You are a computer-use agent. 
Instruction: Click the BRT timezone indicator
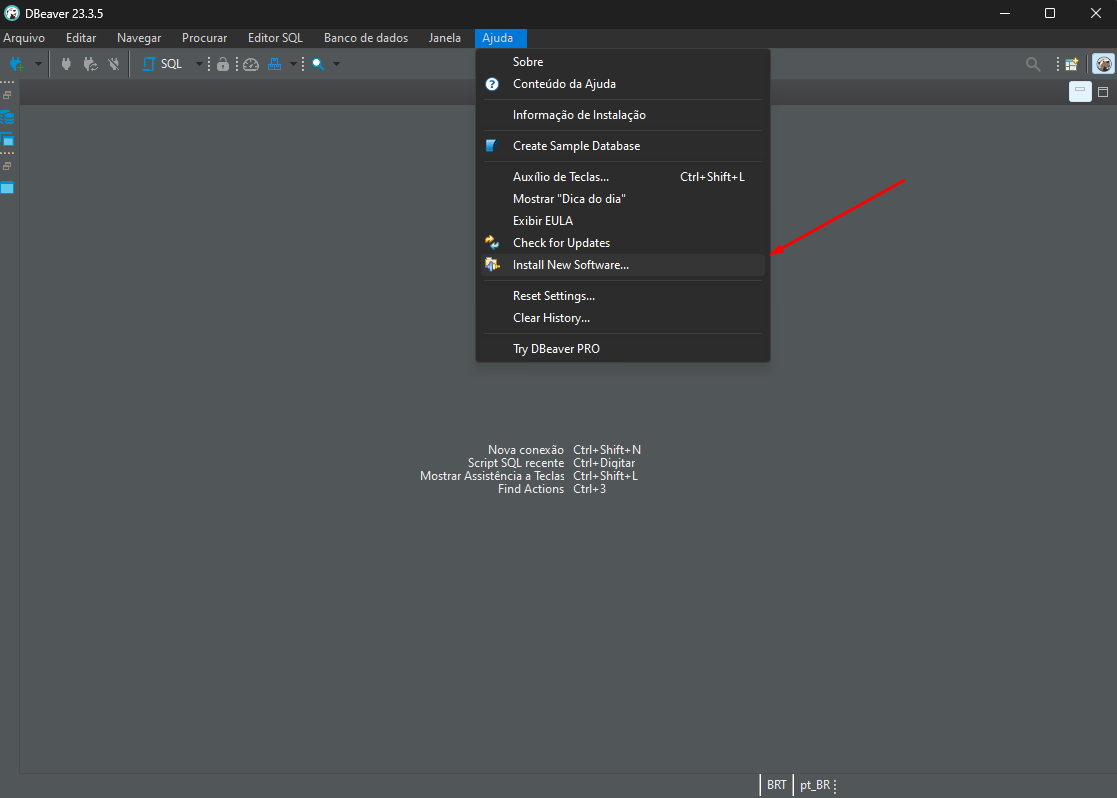point(777,785)
